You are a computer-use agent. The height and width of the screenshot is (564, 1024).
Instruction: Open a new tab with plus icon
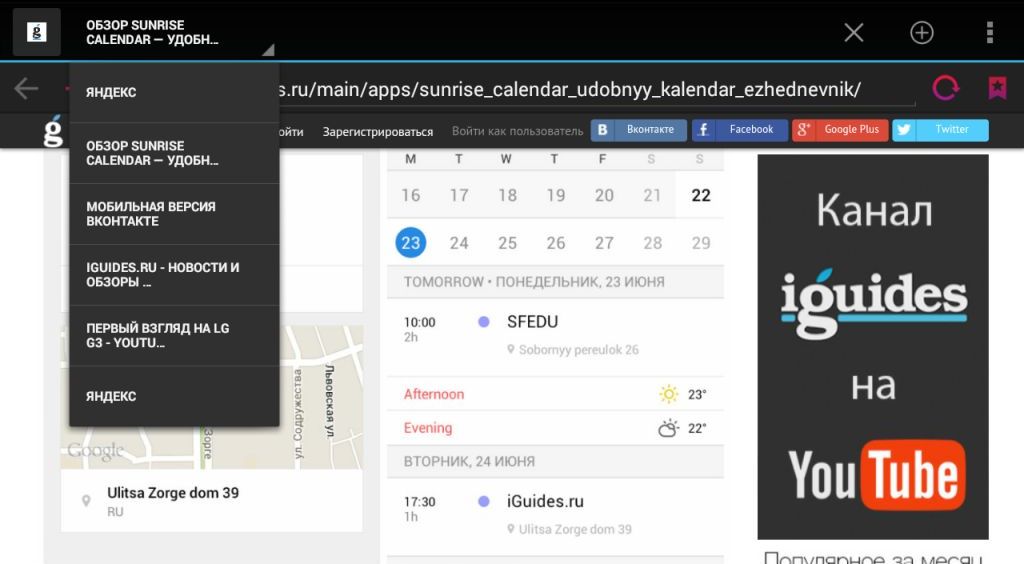(921, 32)
